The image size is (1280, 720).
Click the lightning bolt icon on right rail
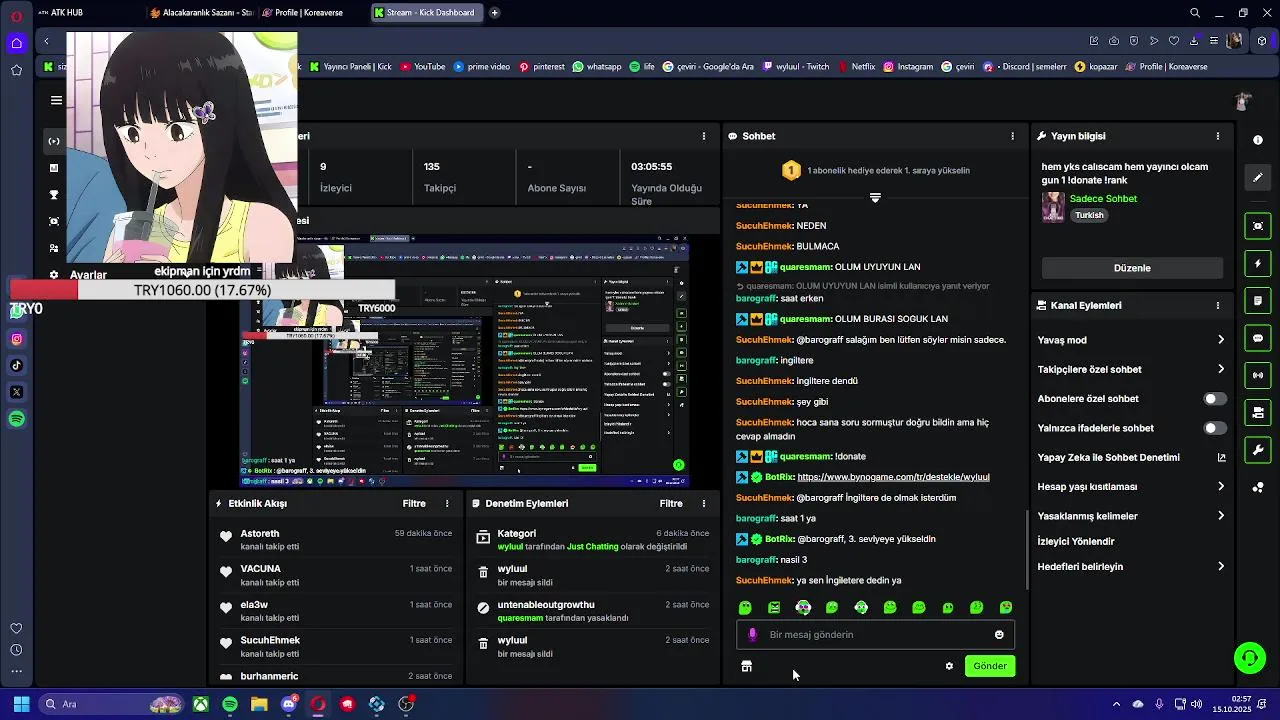pyautogui.click(x=1258, y=264)
